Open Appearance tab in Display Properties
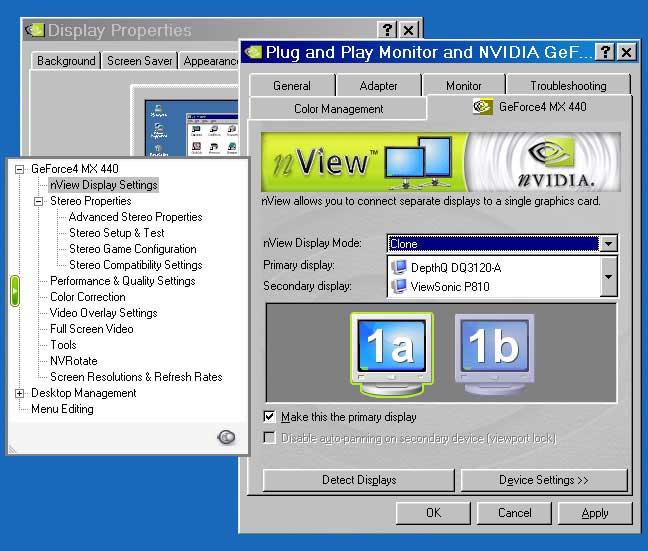The image size is (648, 551). [x=210, y=61]
